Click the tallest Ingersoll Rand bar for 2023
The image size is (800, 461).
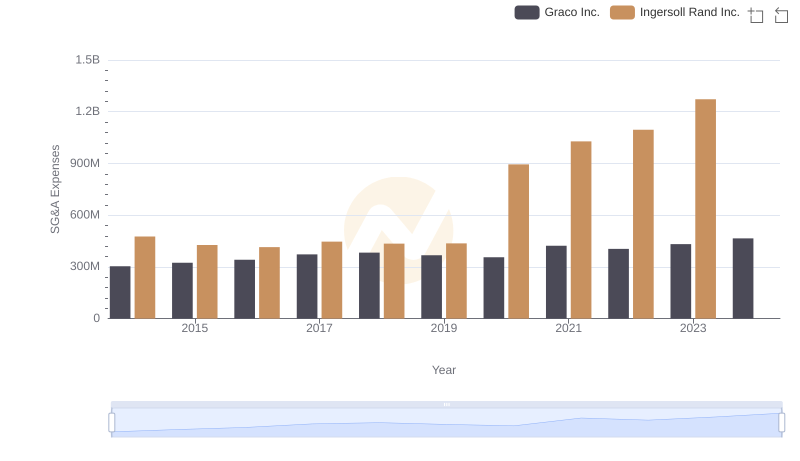[706, 209]
